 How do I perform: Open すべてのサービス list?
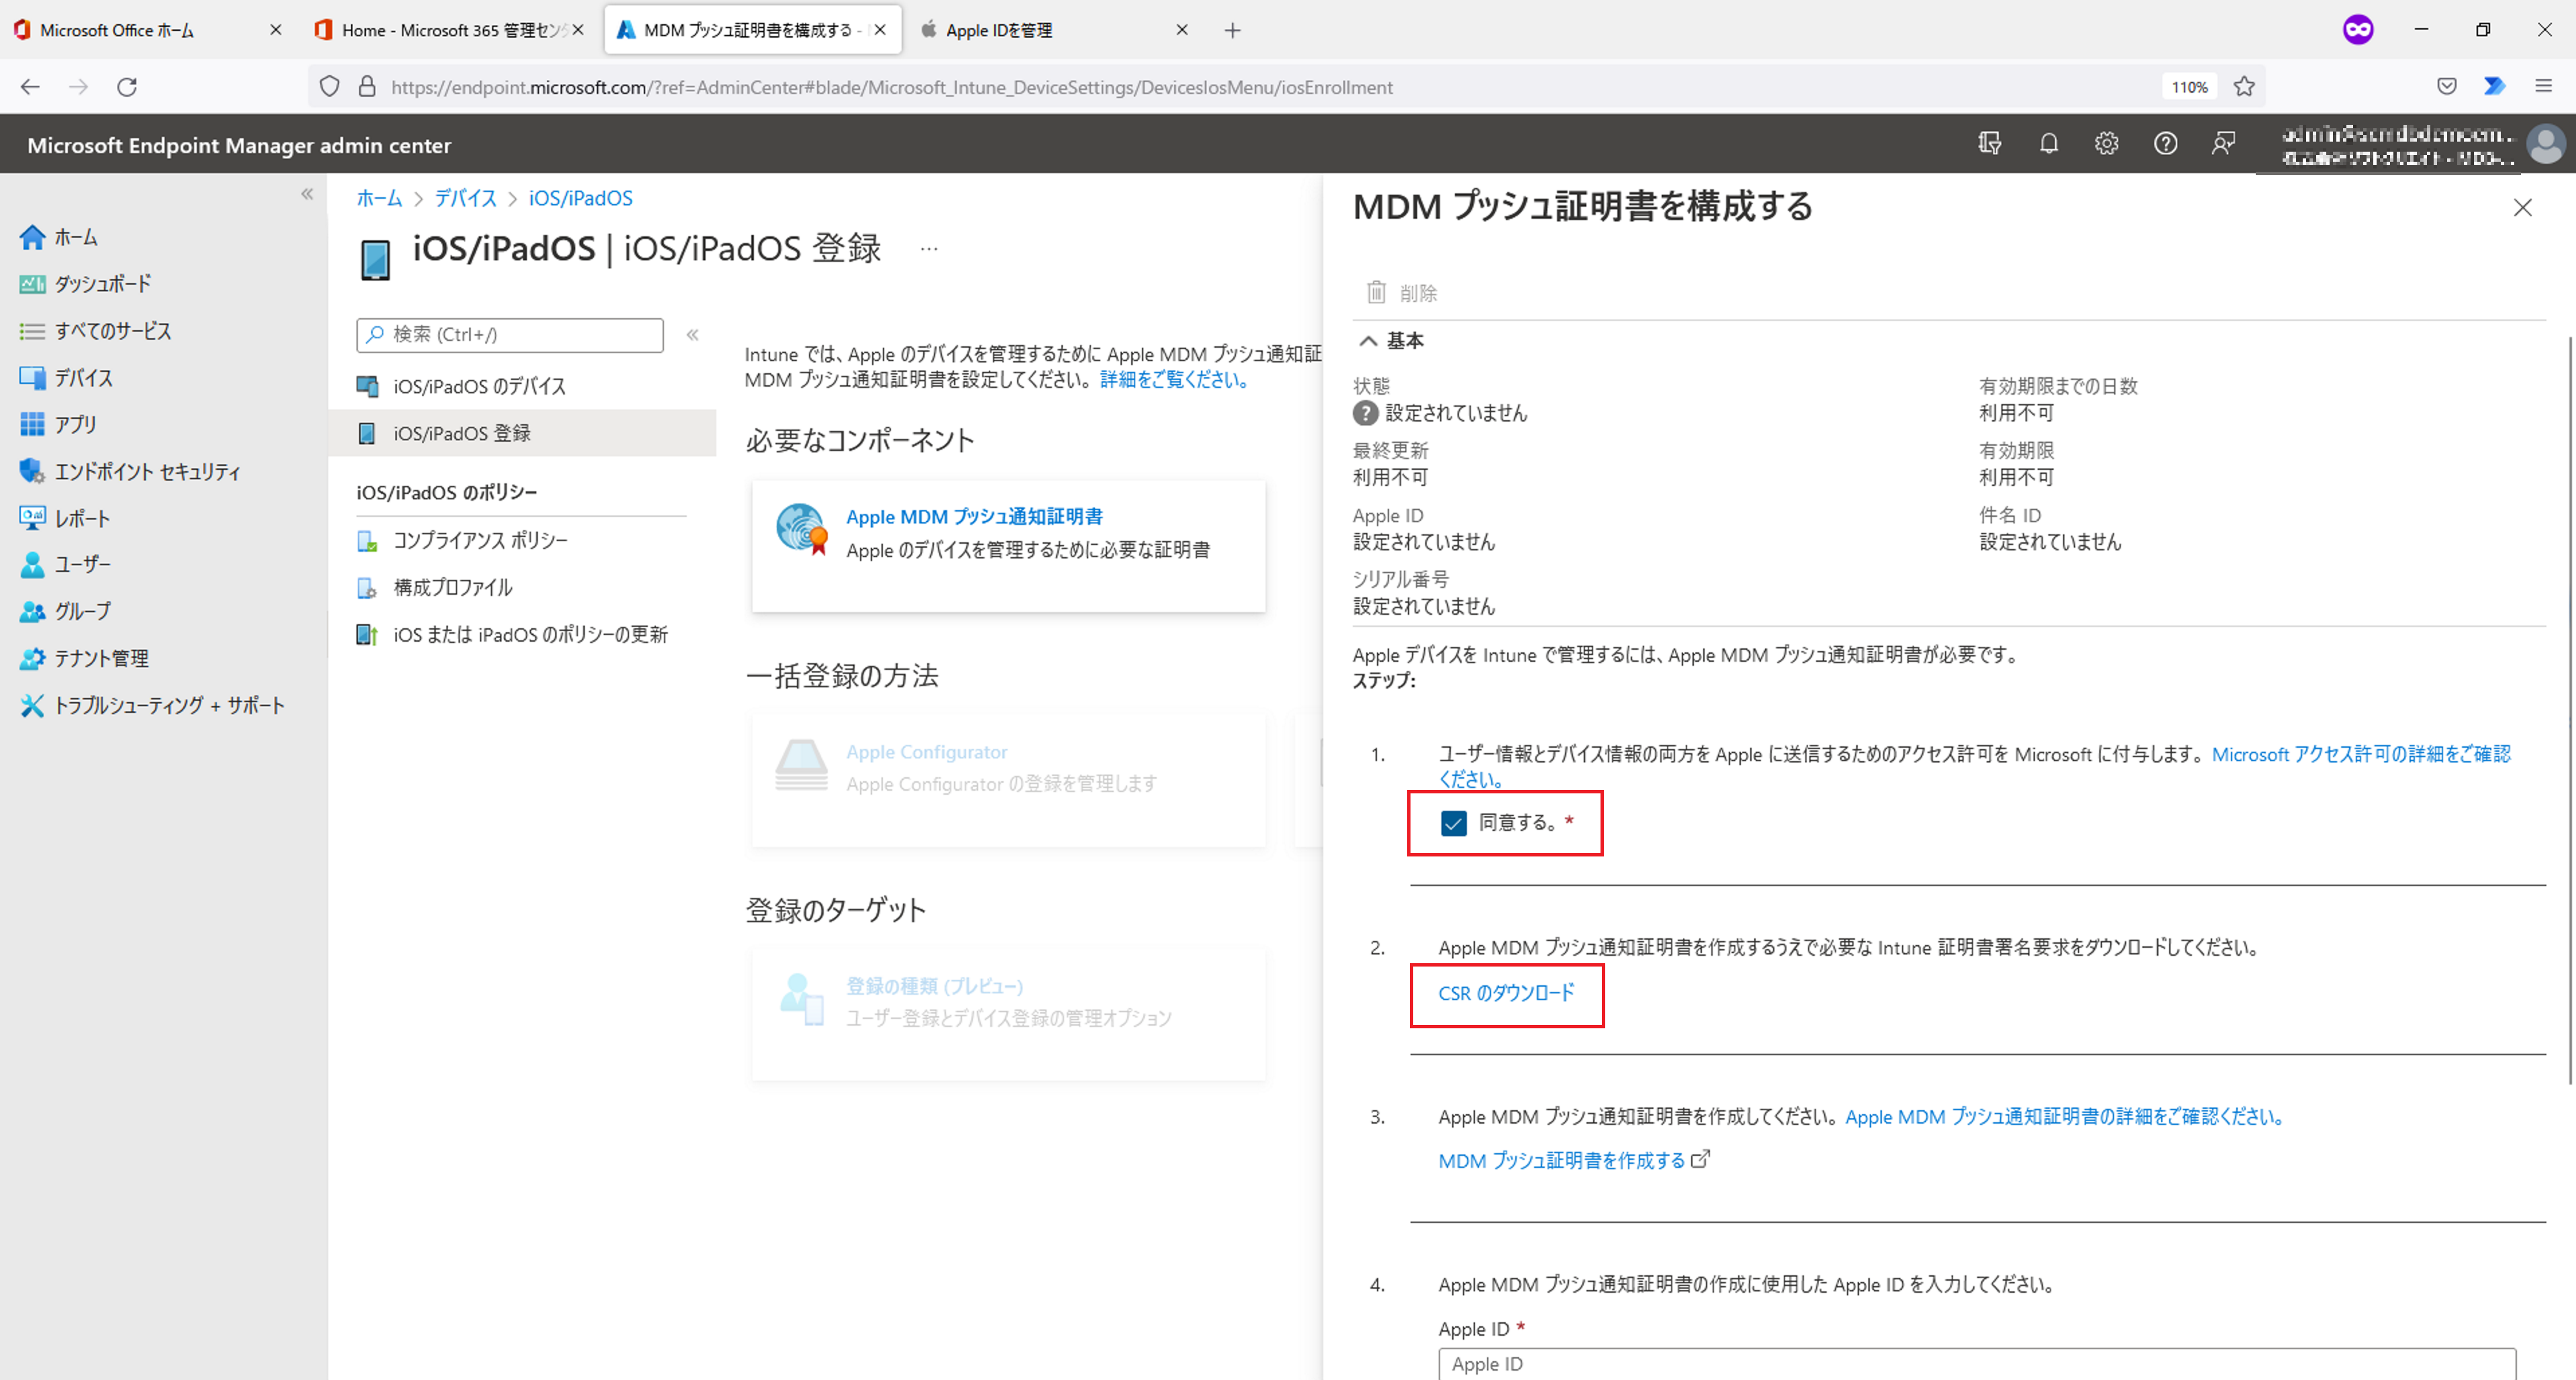pos(96,331)
